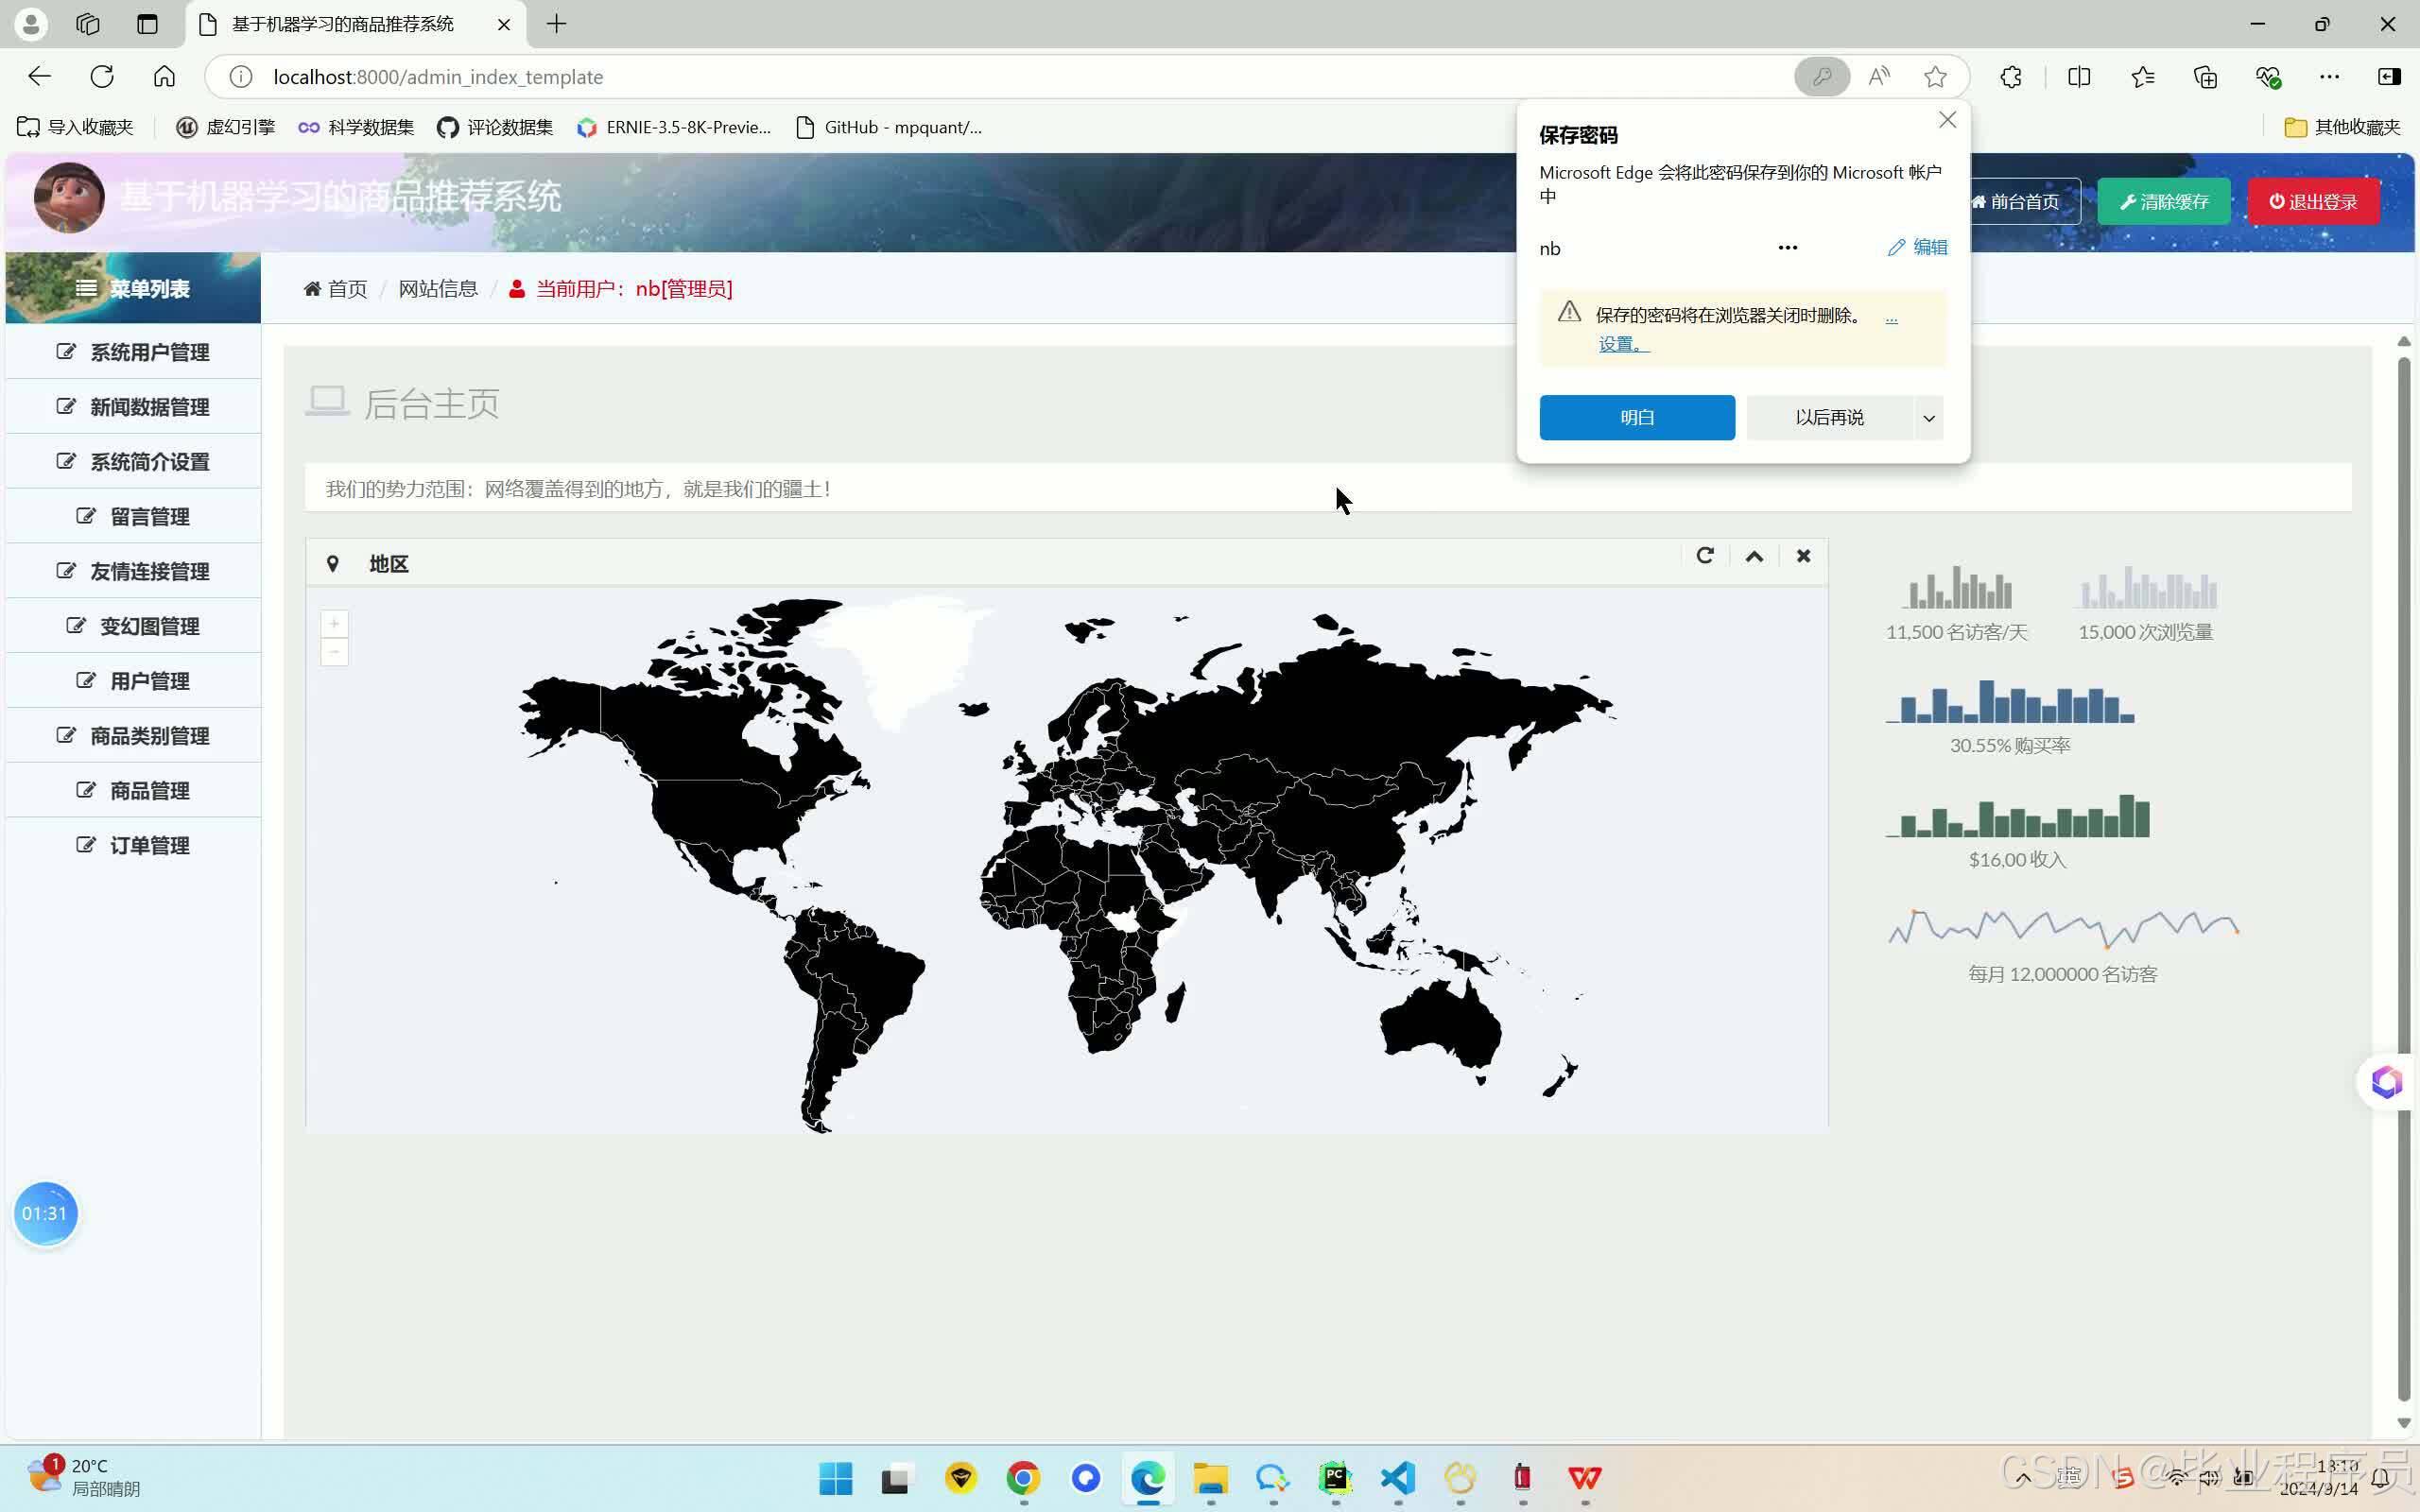The width and height of the screenshot is (2420, 1512).
Task: Open WPS Office from the taskbar
Action: 1585,1478
